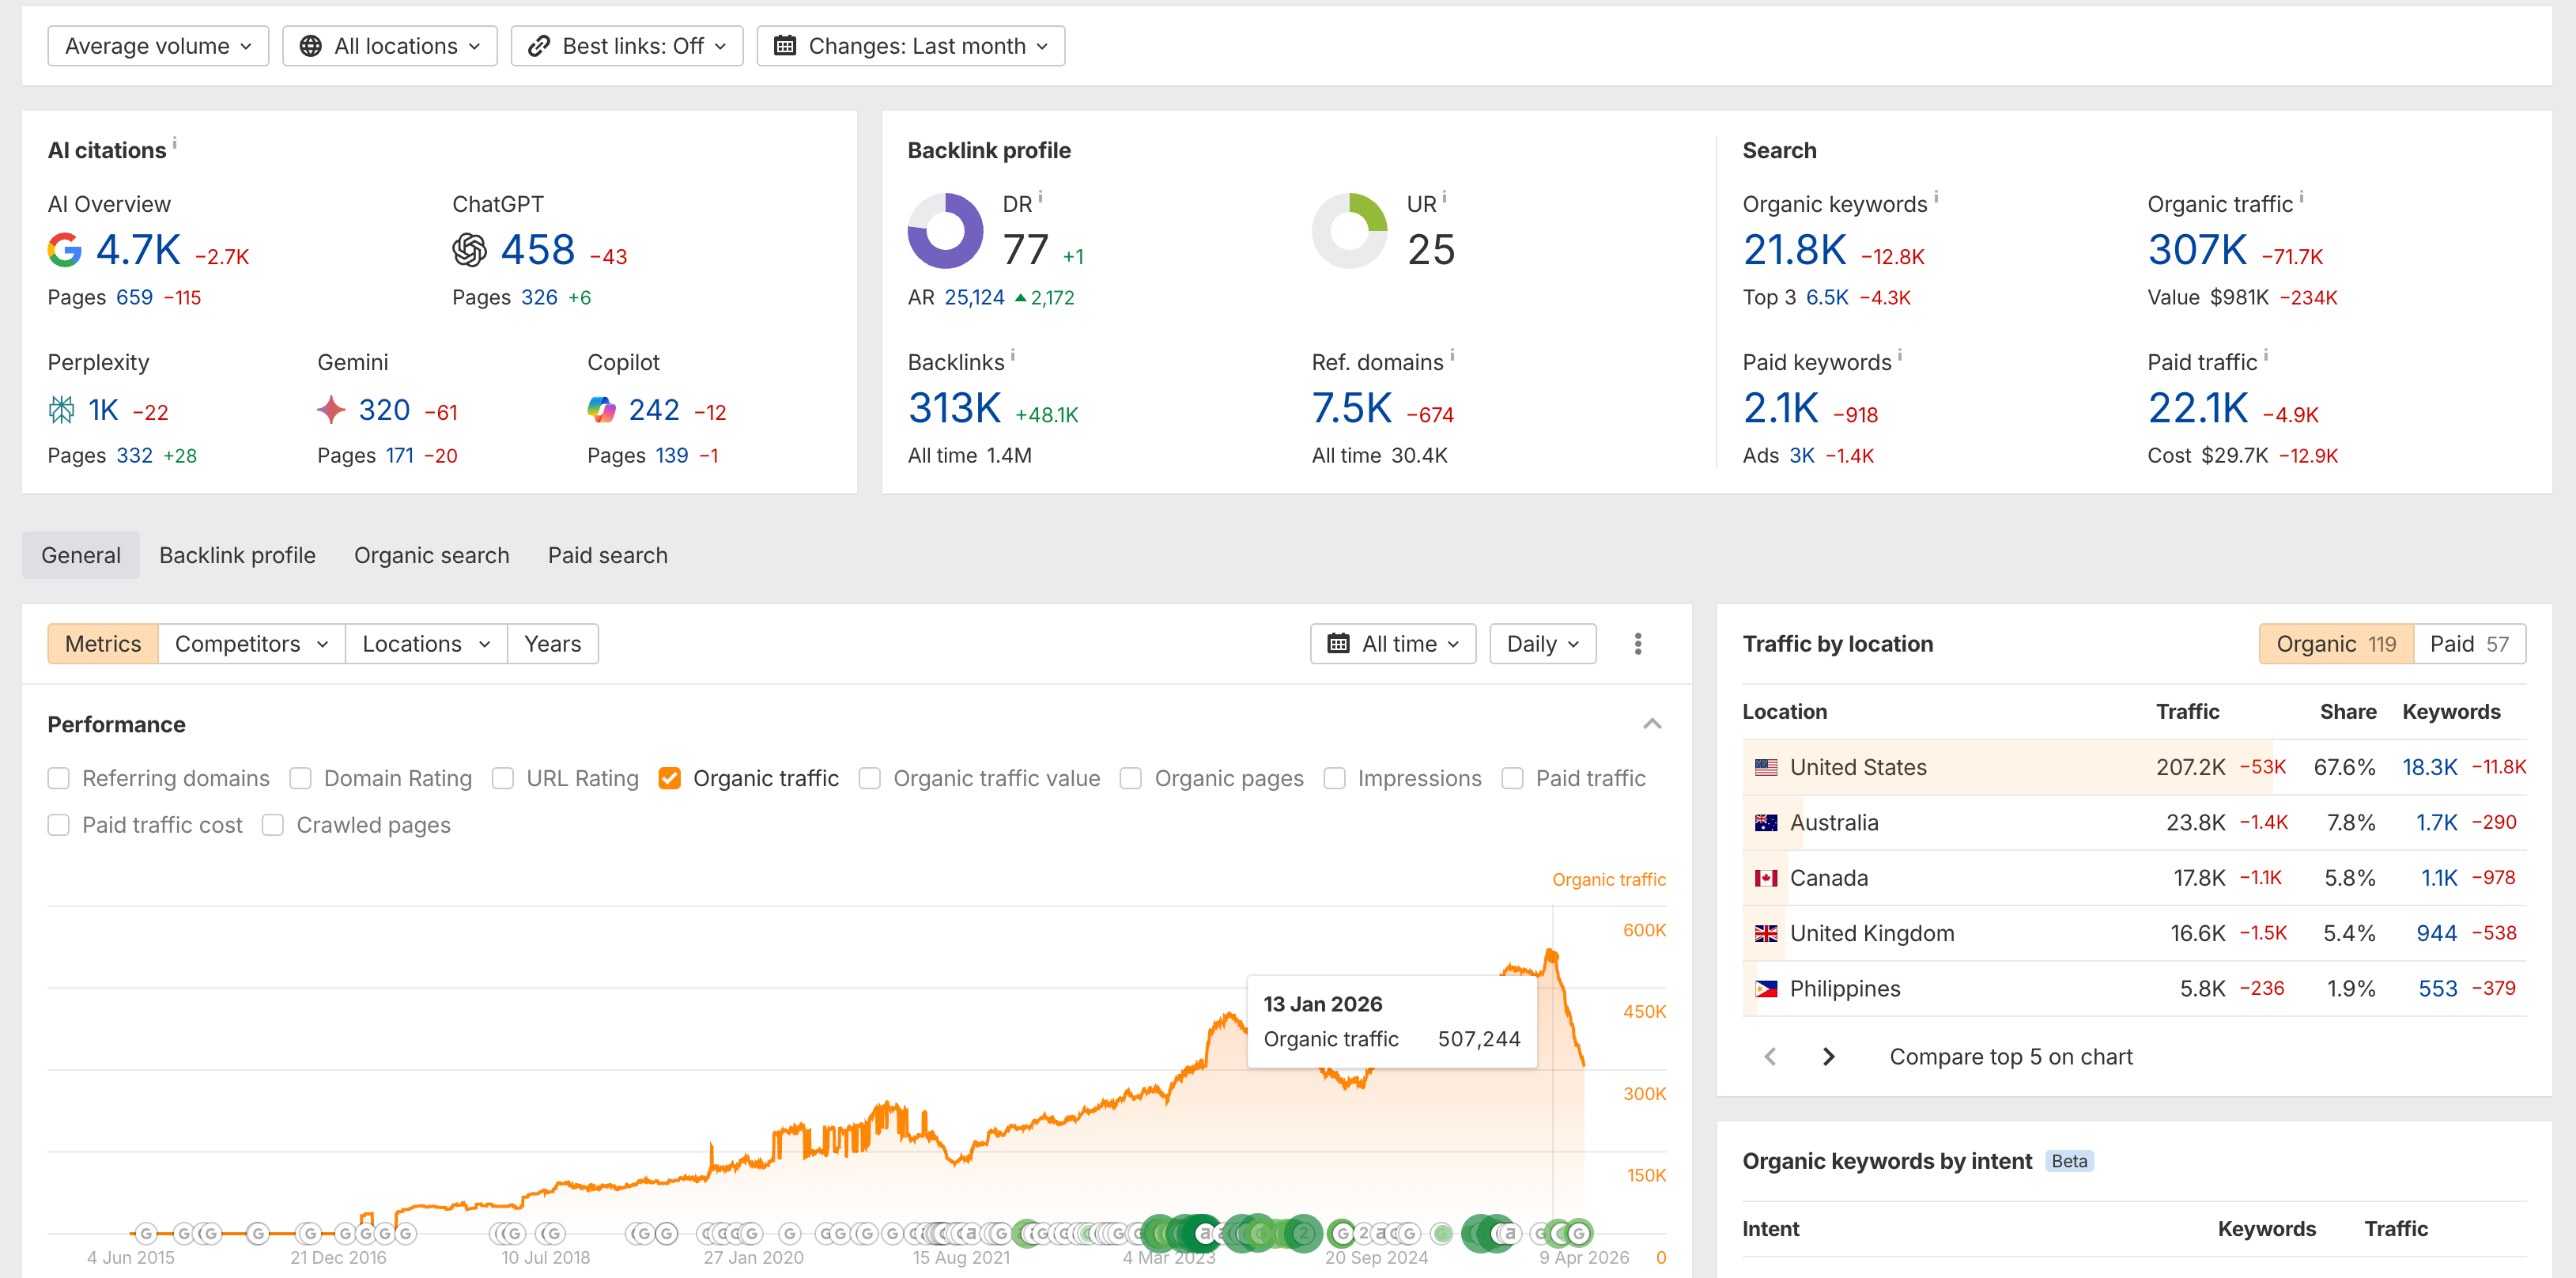Open the three-dot chart options menu
This screenshot has width=2576, height=1278.
(x=1637, y=644)
